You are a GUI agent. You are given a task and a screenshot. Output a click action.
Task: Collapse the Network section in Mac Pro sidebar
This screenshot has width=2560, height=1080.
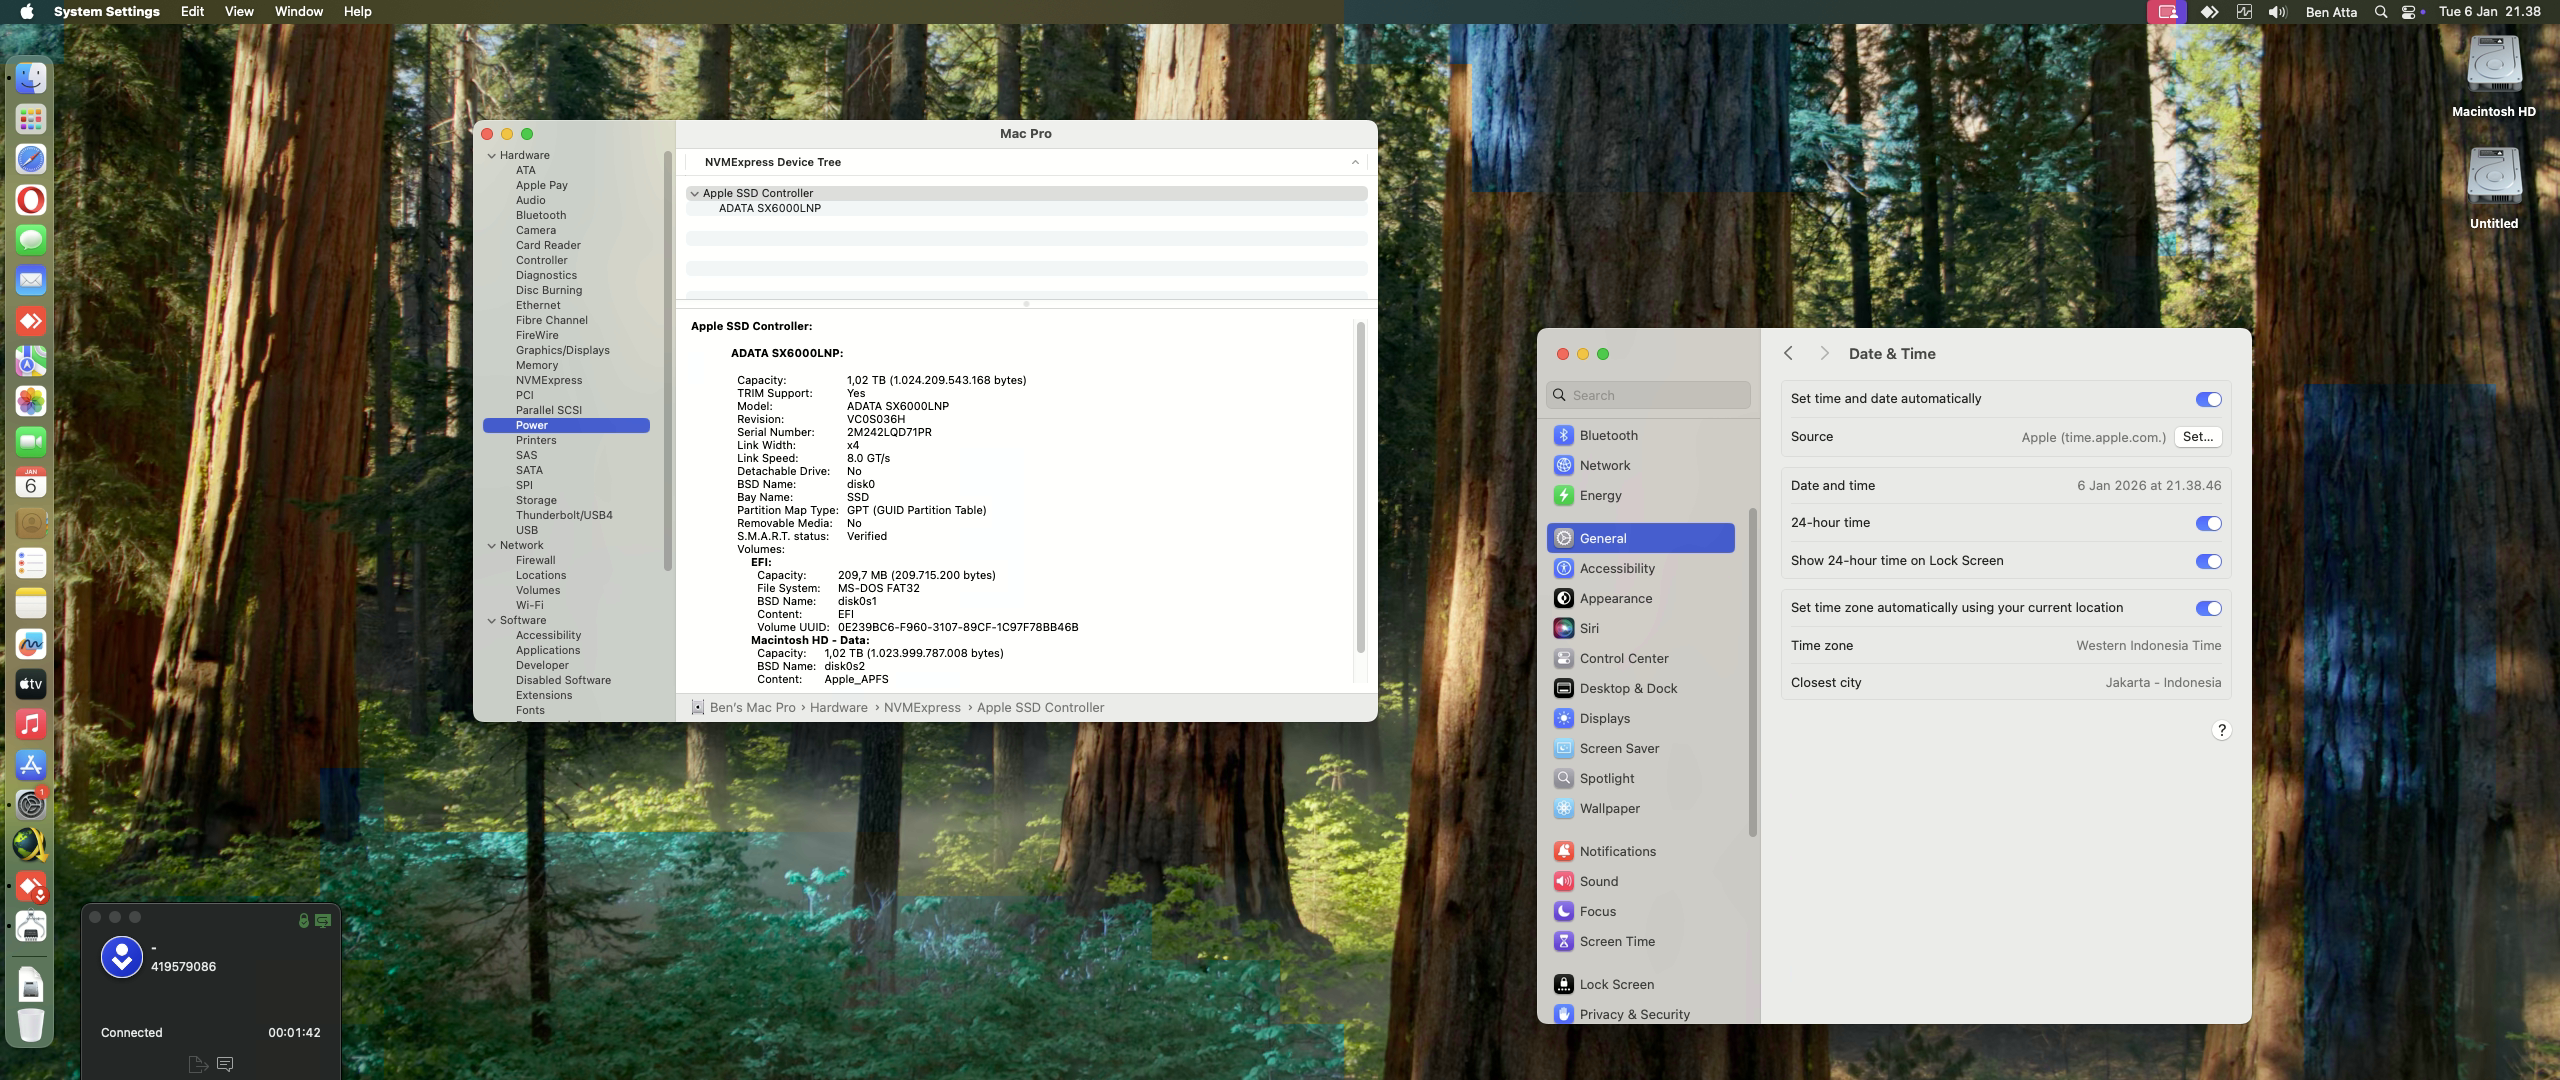tap(492, 545)
